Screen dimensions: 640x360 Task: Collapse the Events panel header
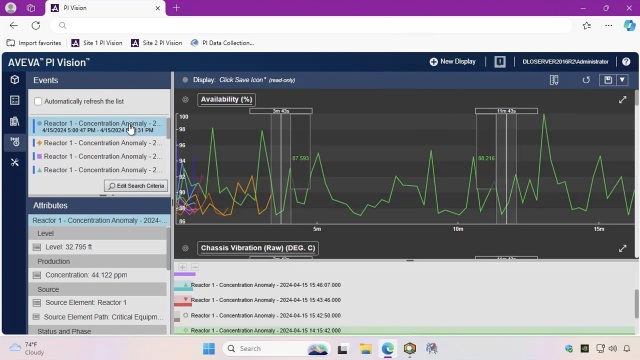pos(99,80)
